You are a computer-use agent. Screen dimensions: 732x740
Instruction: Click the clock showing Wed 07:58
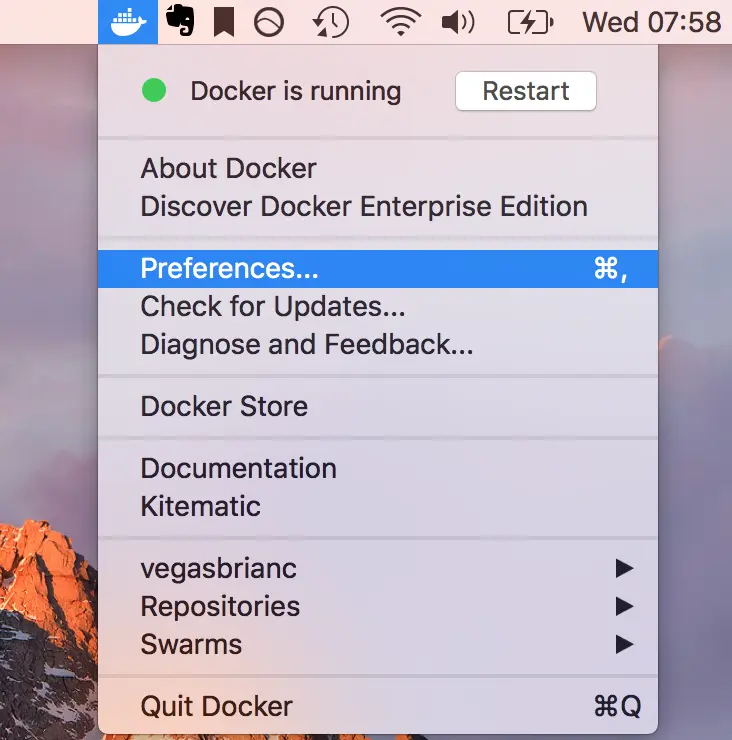tap(651, 22)
